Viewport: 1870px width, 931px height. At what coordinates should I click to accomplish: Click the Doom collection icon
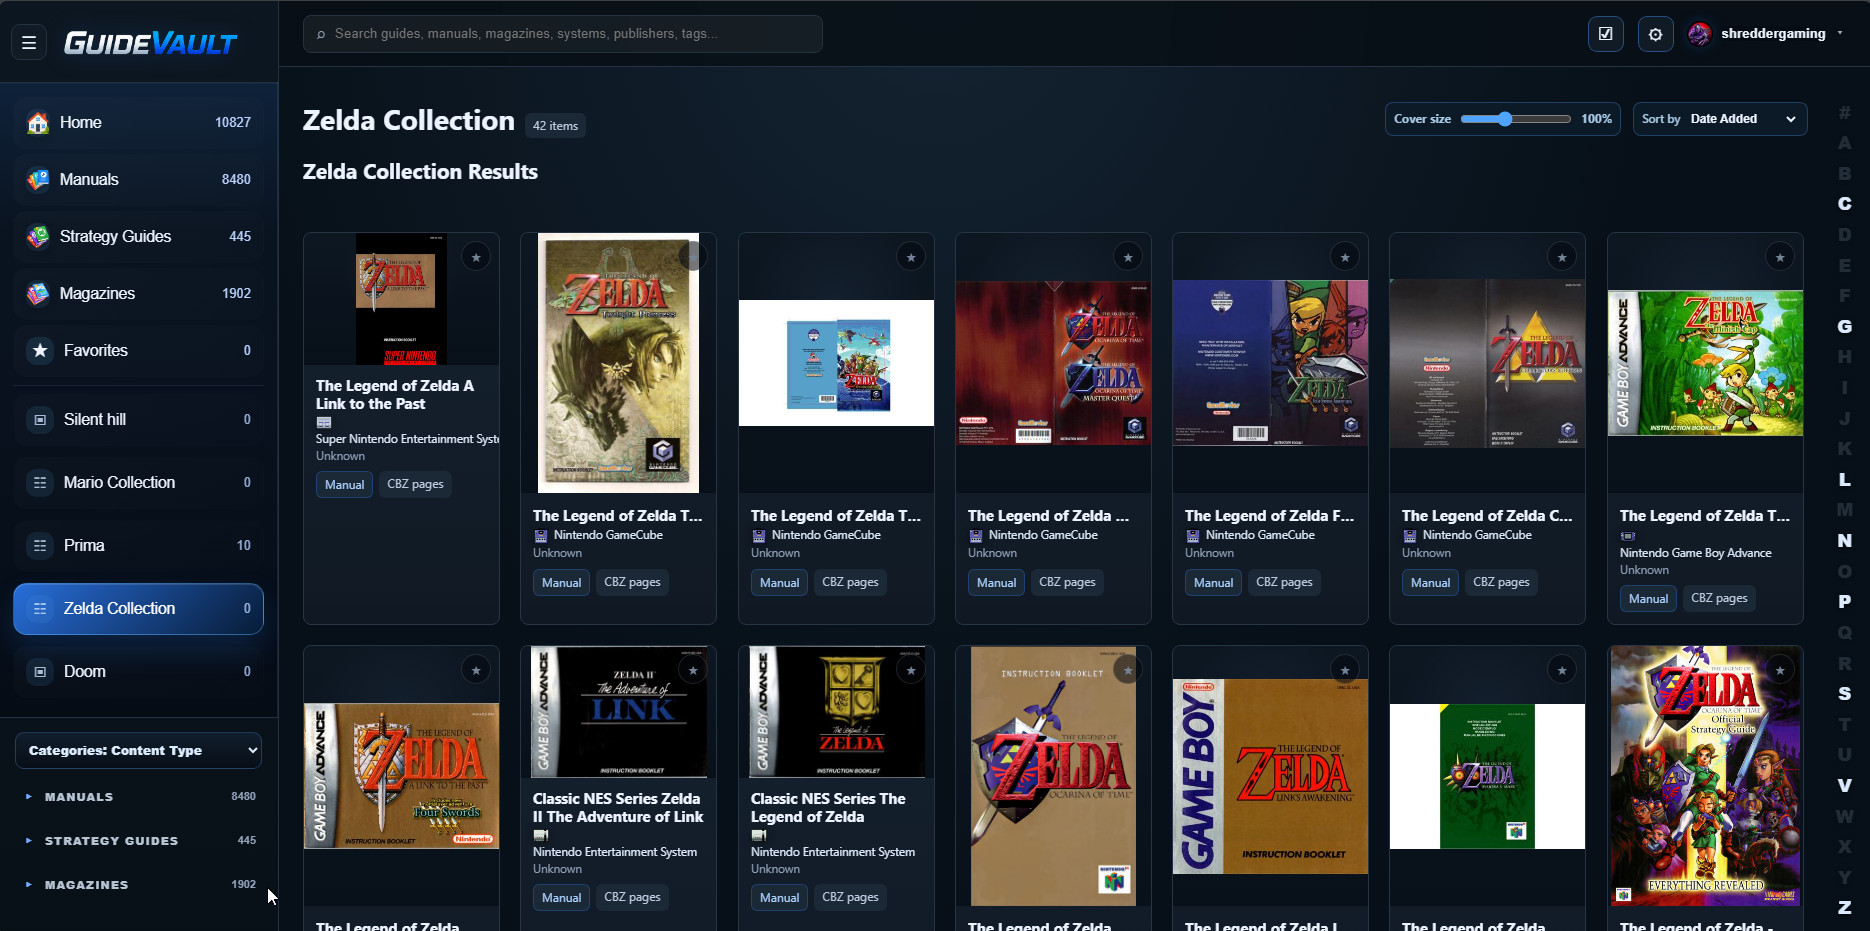40,672
